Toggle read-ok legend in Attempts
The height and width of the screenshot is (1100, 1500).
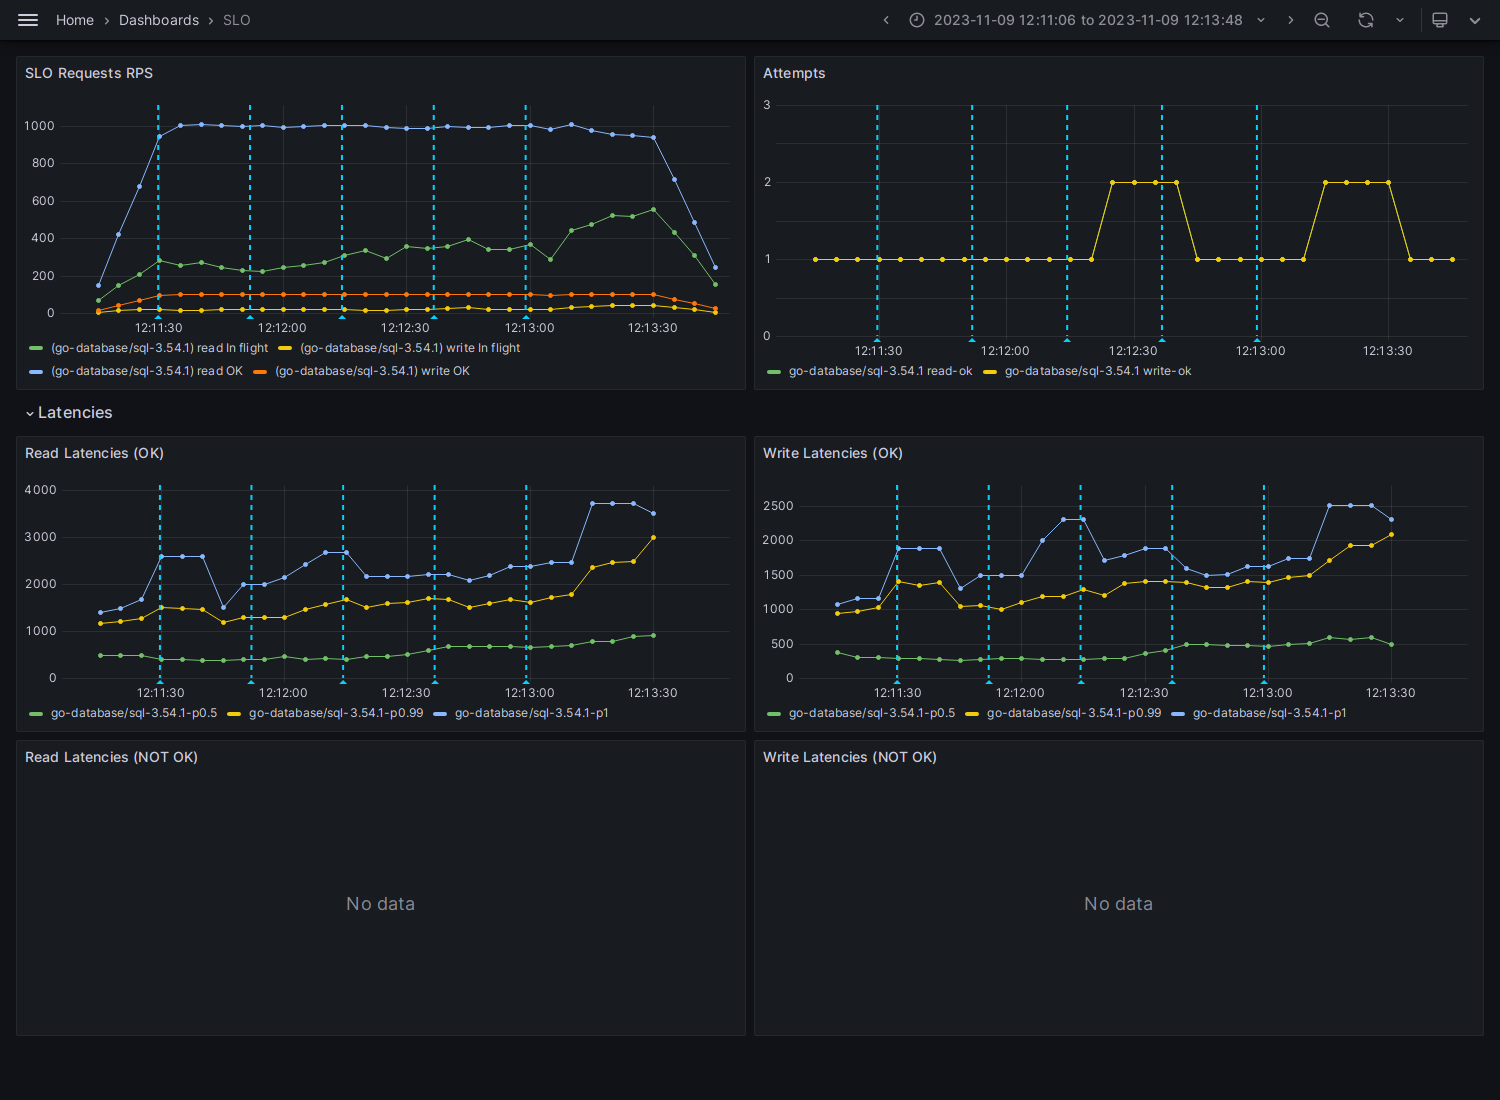pyautogui.click(x=880, y=371)
